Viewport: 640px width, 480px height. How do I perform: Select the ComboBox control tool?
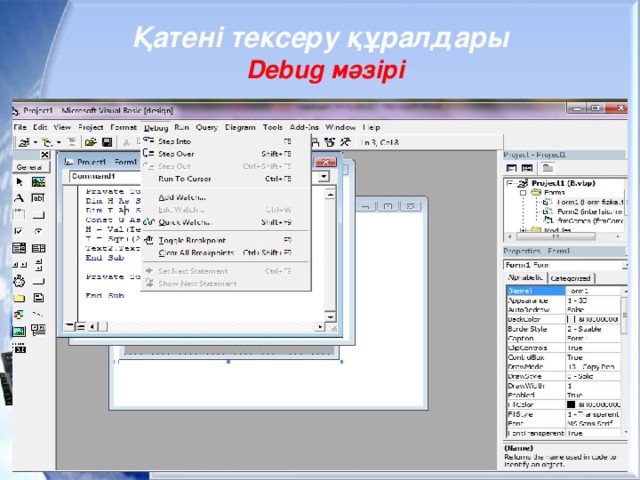point(19,248)
